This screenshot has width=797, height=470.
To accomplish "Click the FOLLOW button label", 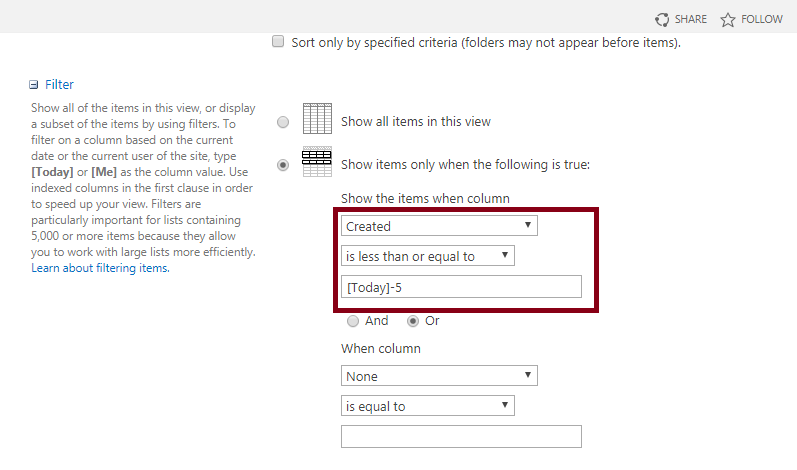I will pyautogui.click(x=761, y=19).
